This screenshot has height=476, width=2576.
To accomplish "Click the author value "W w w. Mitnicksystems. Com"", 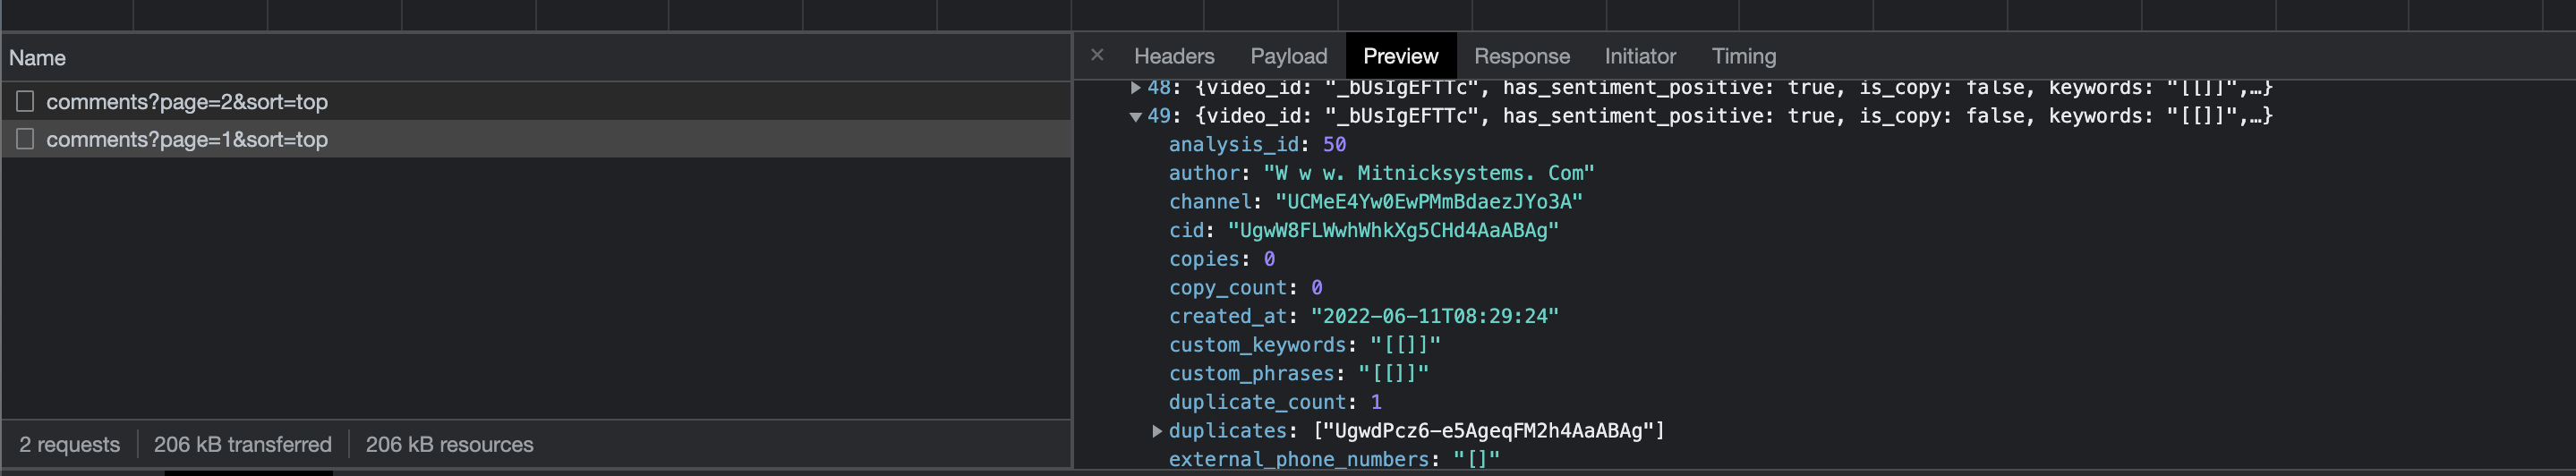I will (x=1429, y=173).
